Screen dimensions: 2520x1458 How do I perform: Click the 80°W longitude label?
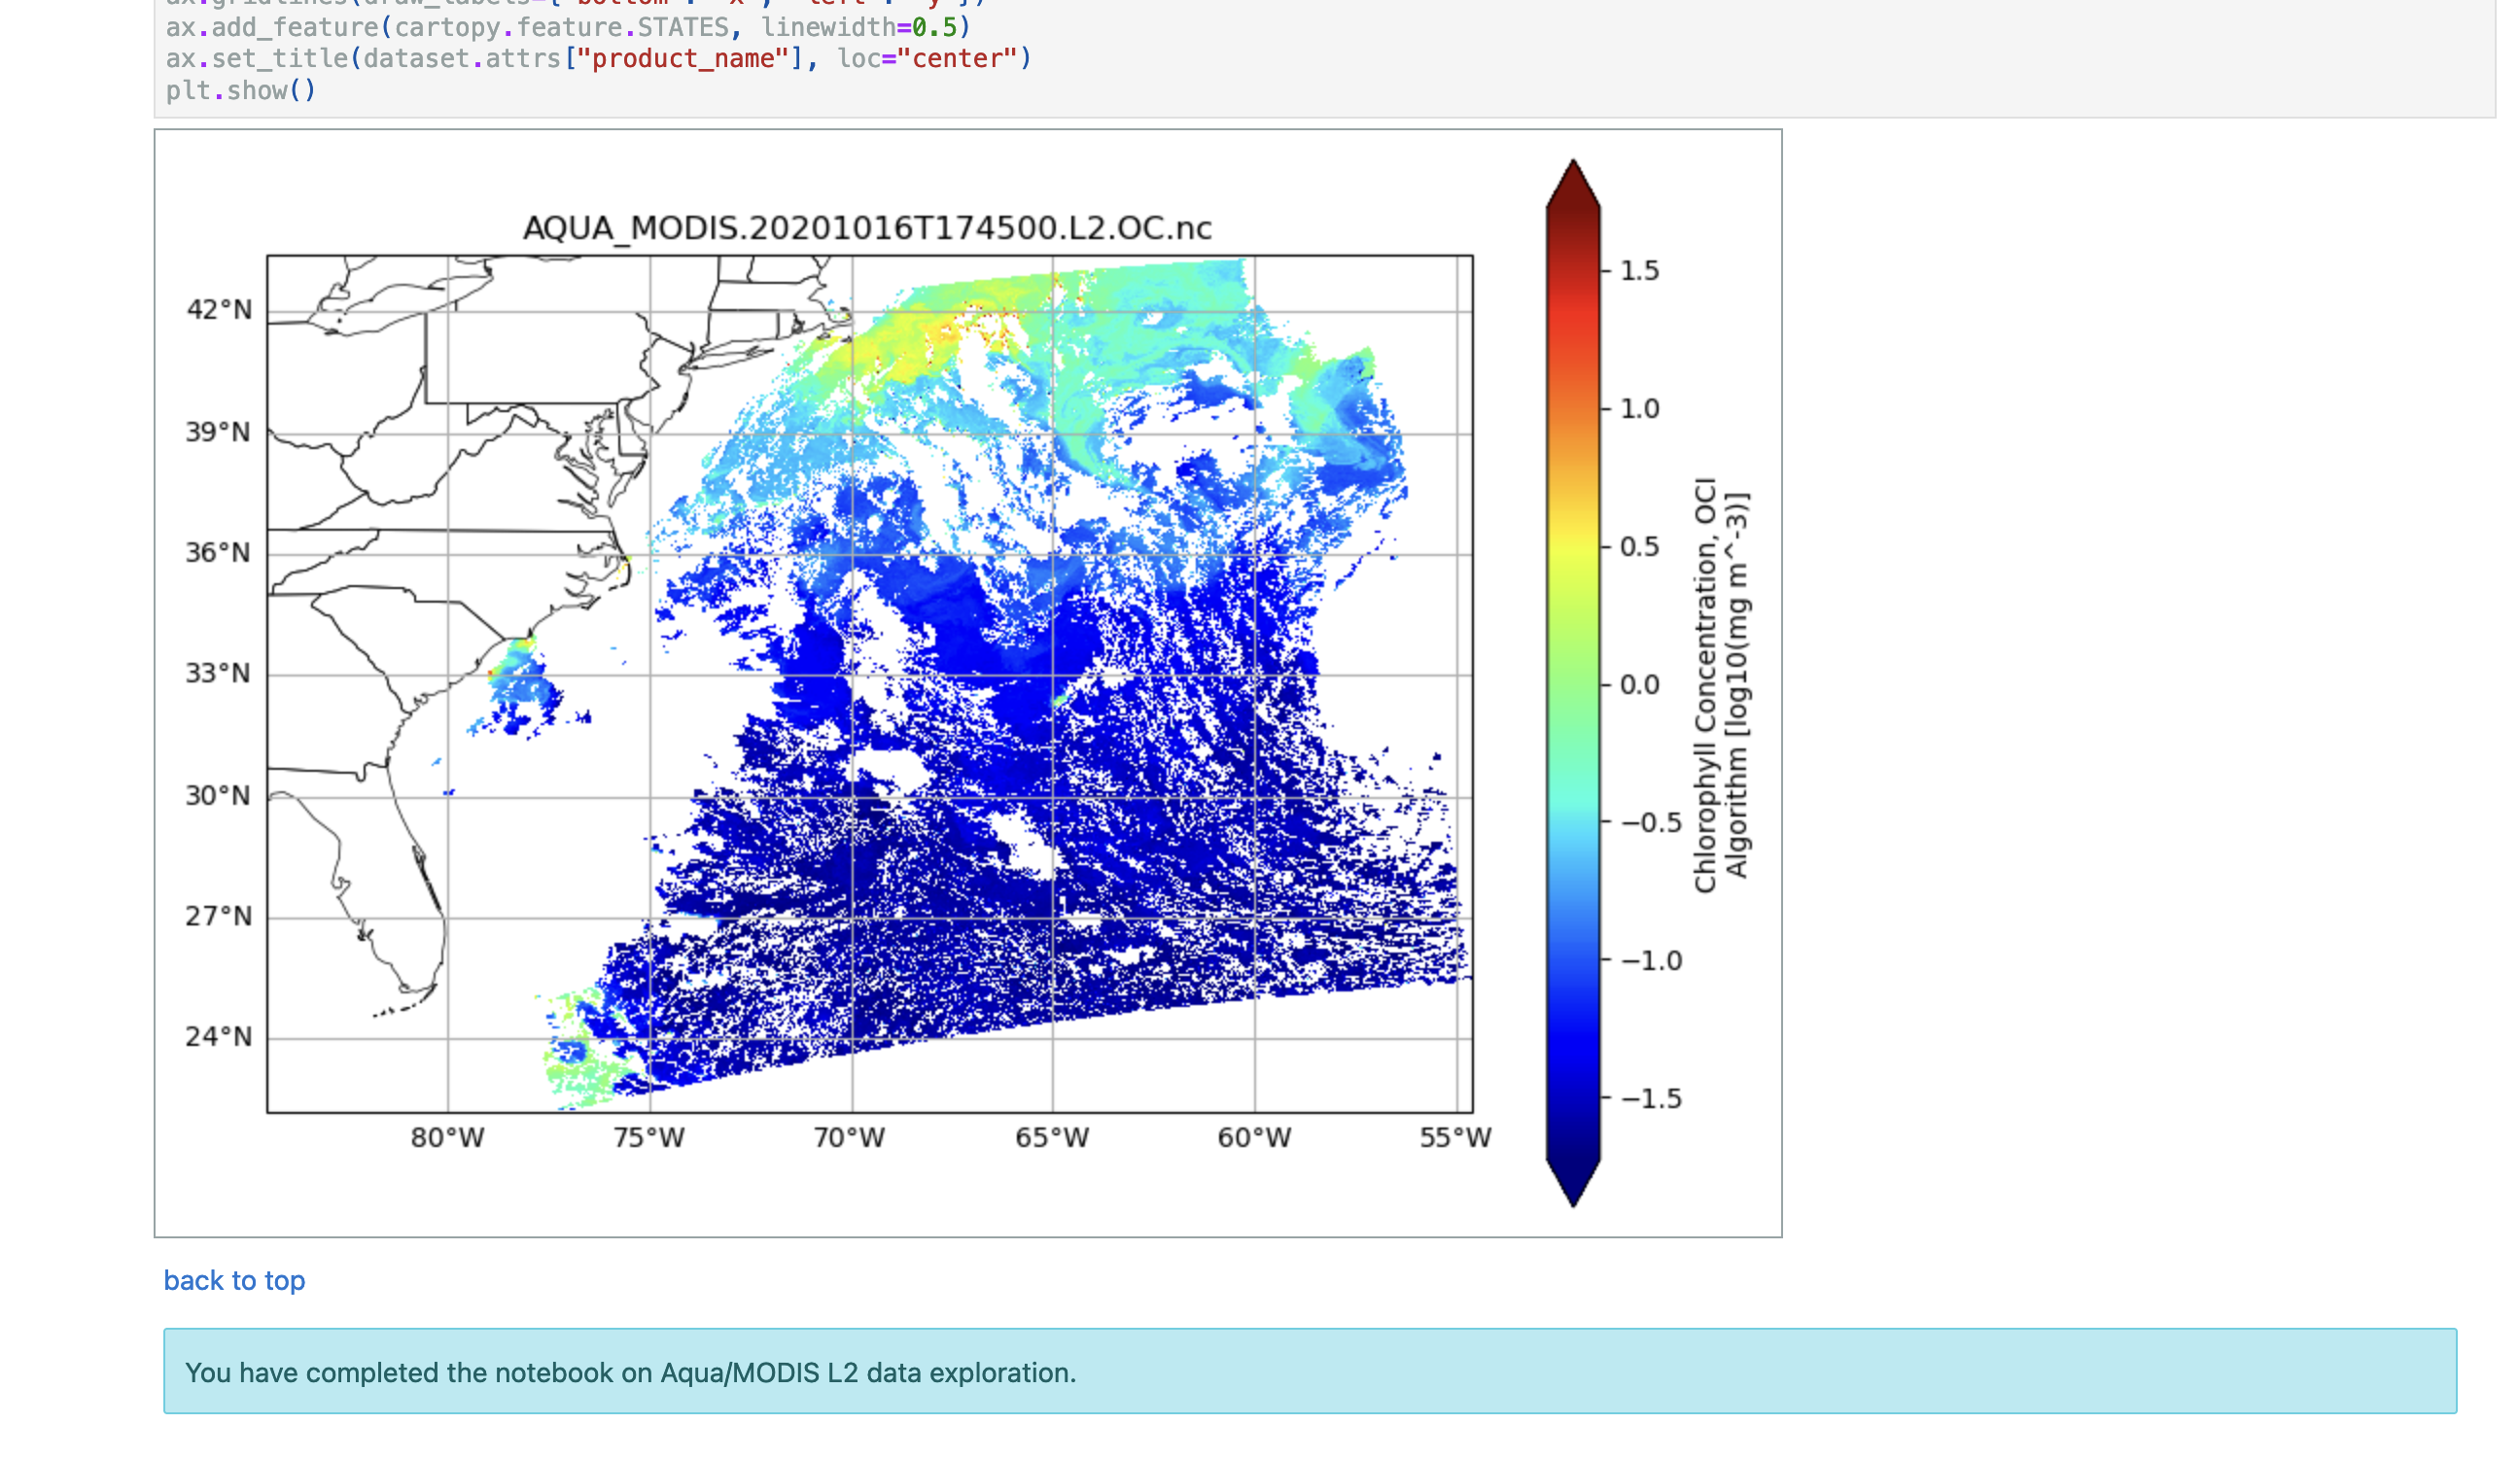(x=447, y=1138)
